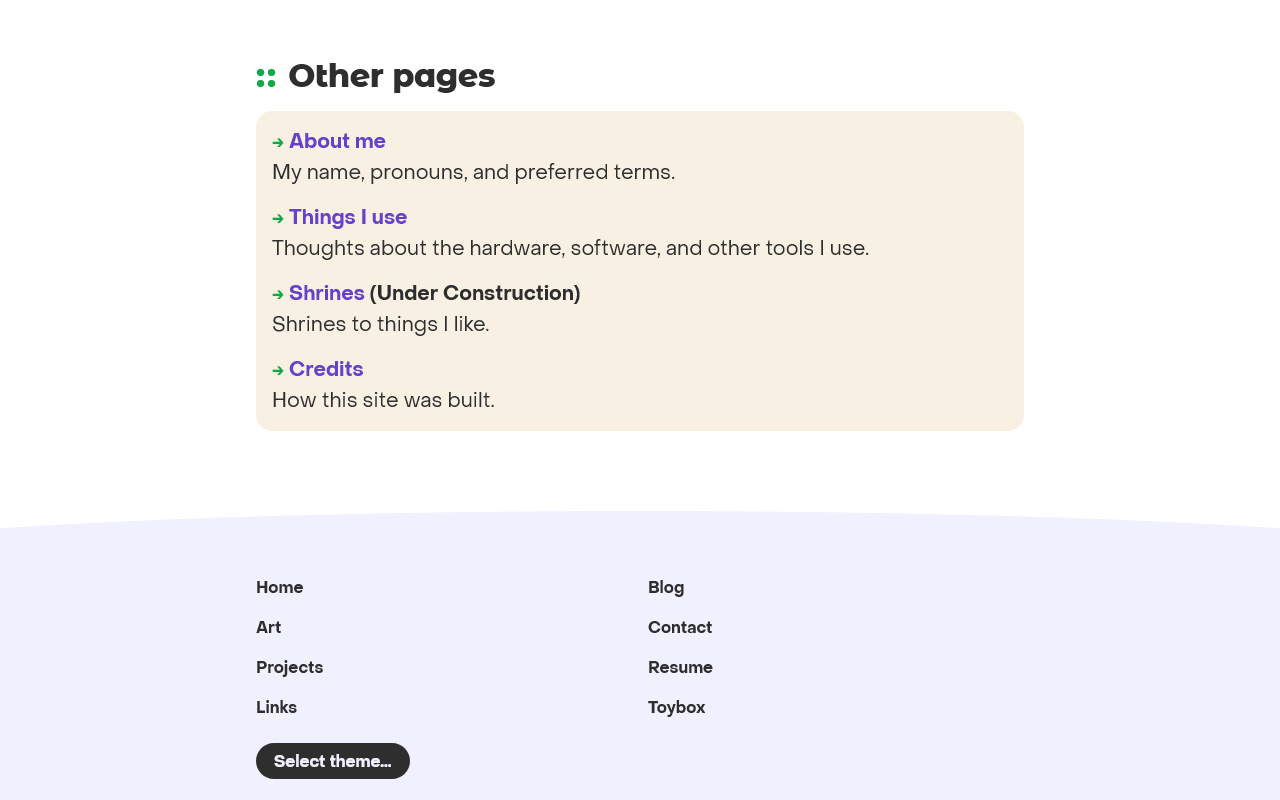1280x800 pixels.
Task: Open the Select theme dropdown button
Action: (333, 761)
